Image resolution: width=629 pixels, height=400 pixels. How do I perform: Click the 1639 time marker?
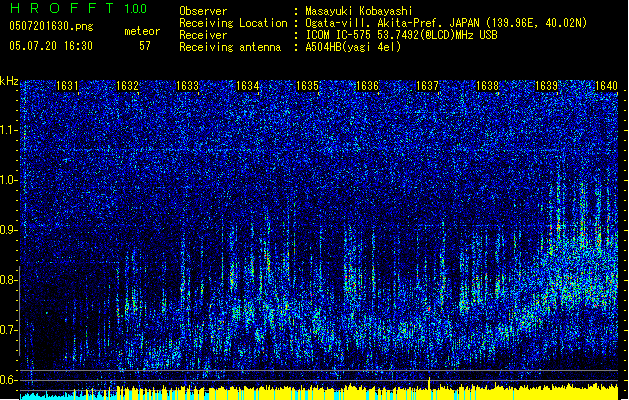547,86
